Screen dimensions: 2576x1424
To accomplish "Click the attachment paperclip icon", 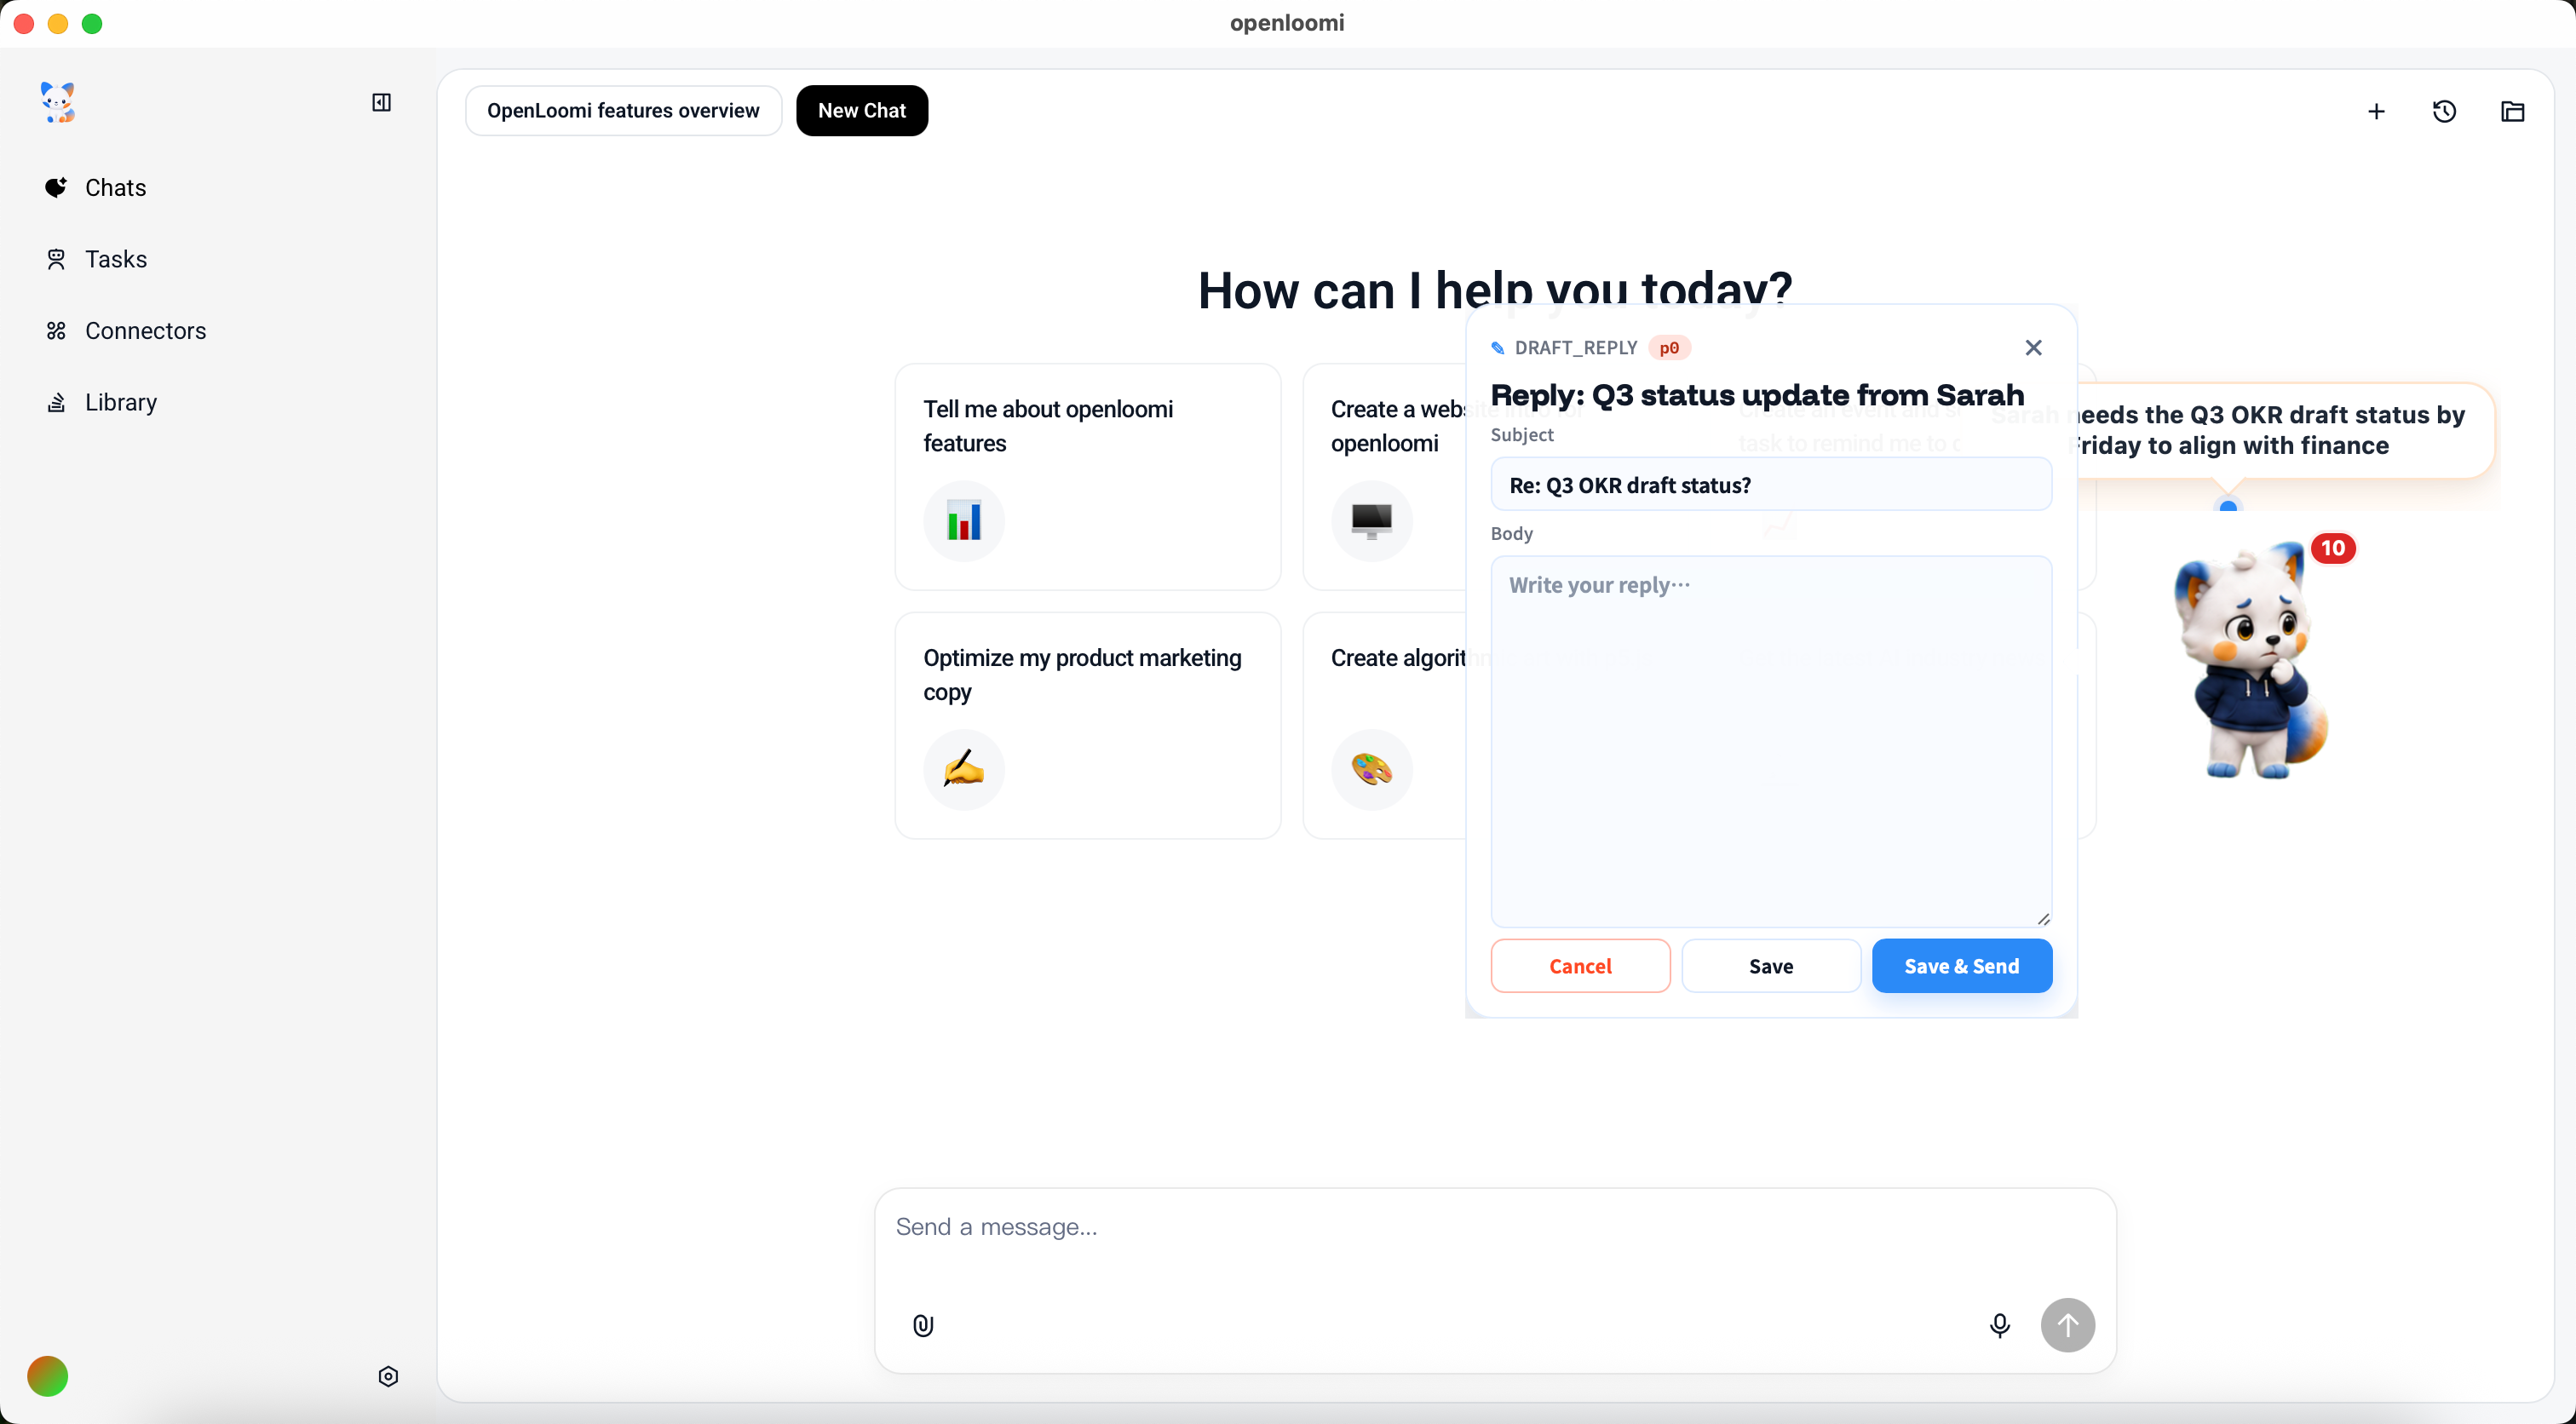I will [923, 1326].
